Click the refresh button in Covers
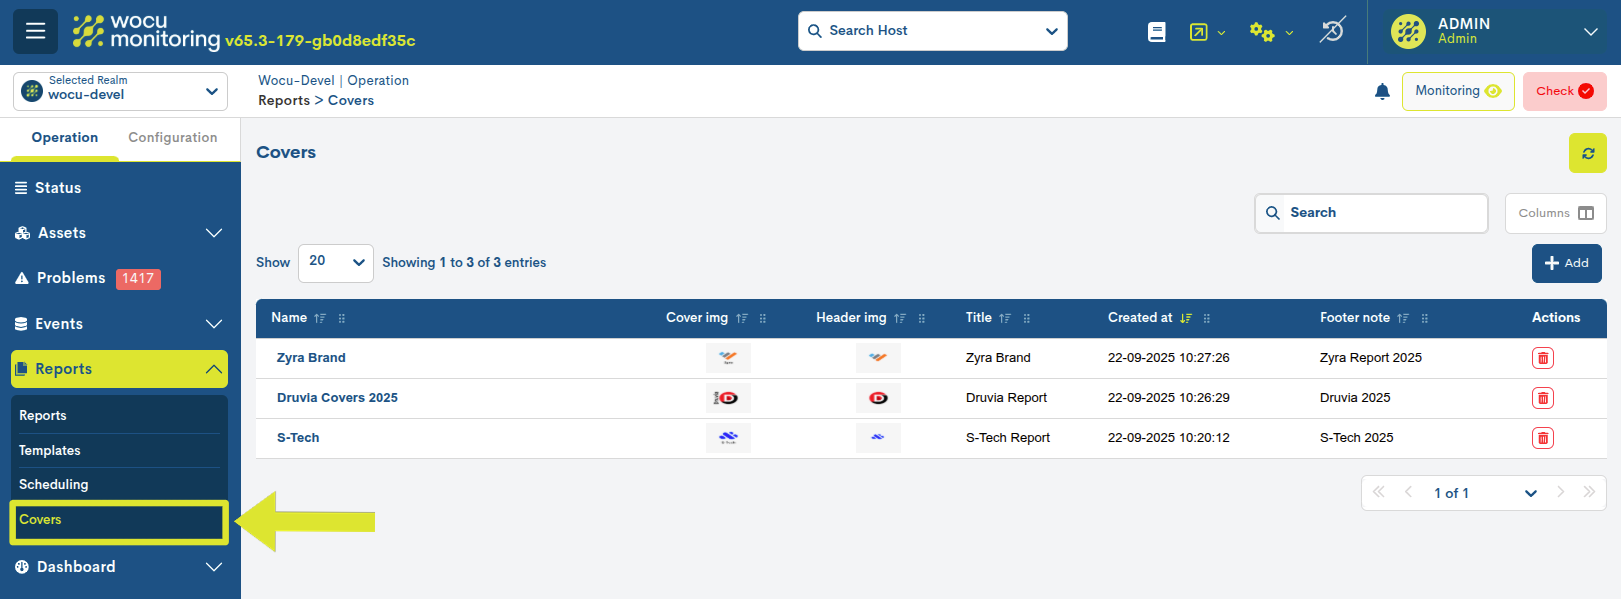The width and height of the screenshot is (1621, 599). coord(1587,153)
